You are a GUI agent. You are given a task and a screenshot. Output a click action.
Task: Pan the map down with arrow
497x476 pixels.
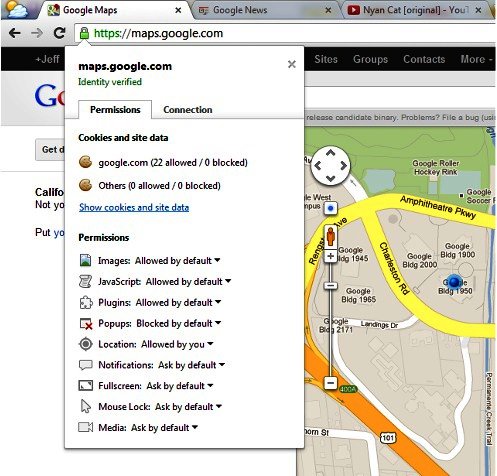tap(330, 178)
